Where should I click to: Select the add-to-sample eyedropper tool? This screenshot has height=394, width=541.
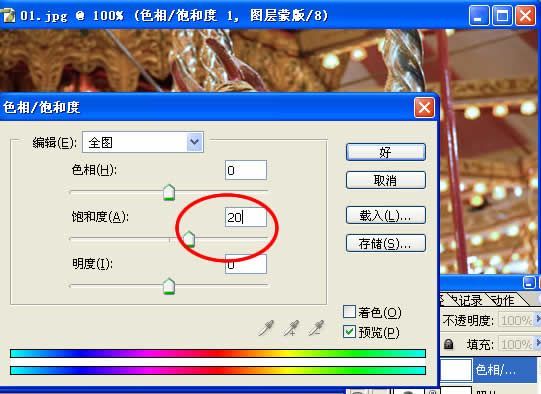(x=291, y=328)
